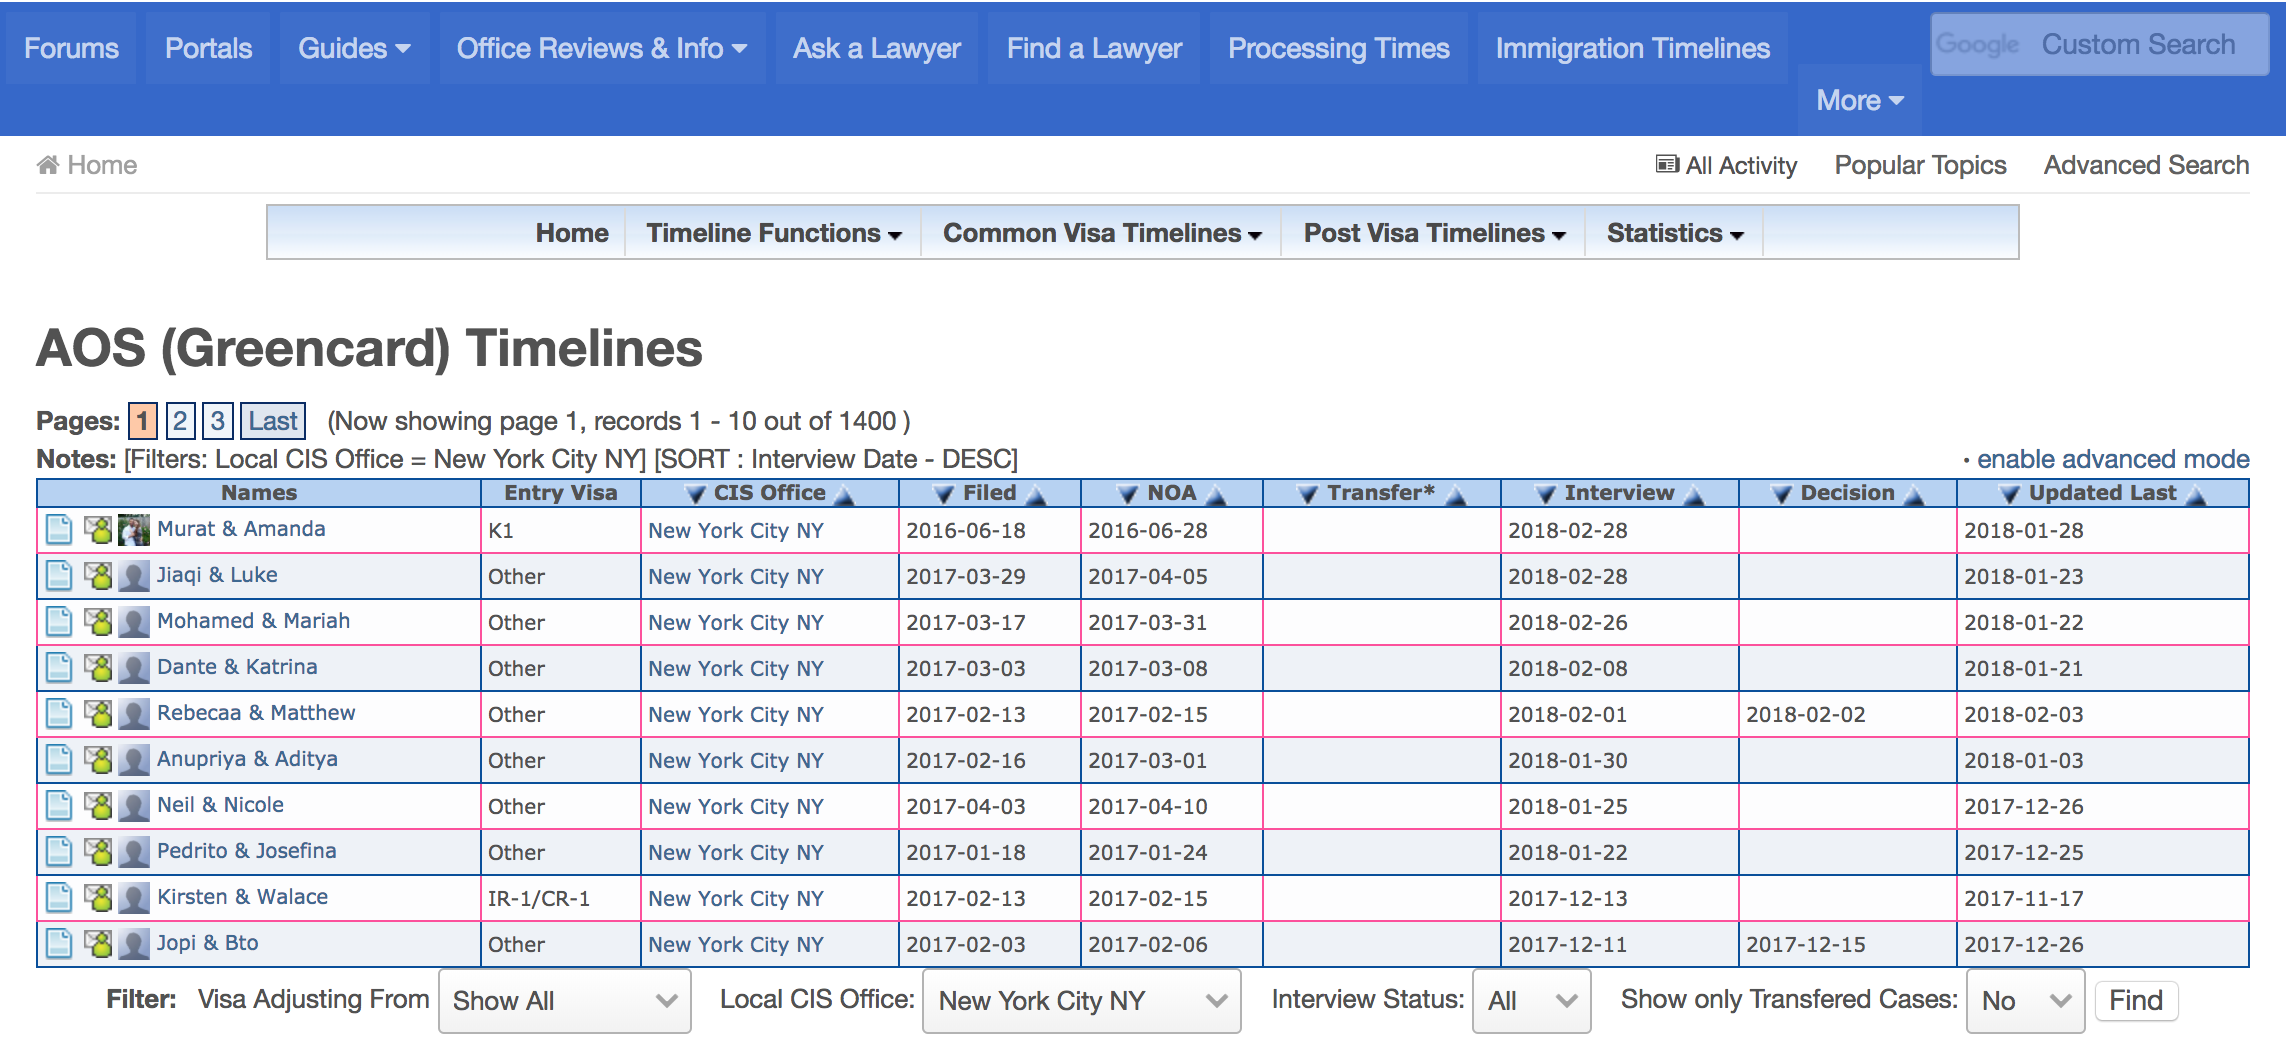Open timeline document icon for Dante & Katrina
2286x1052 pixels.
(59, 667)
